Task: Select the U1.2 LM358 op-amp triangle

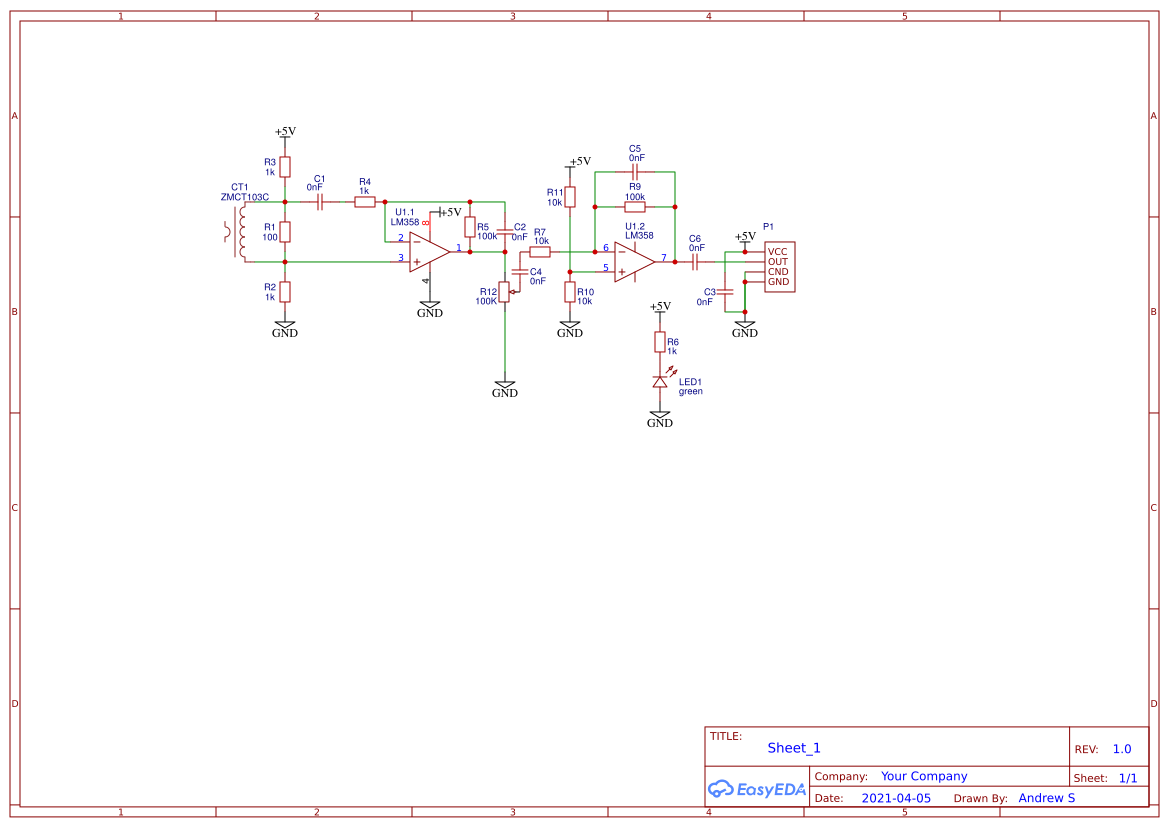Action: pyautogui.click(x=634, y=262)
